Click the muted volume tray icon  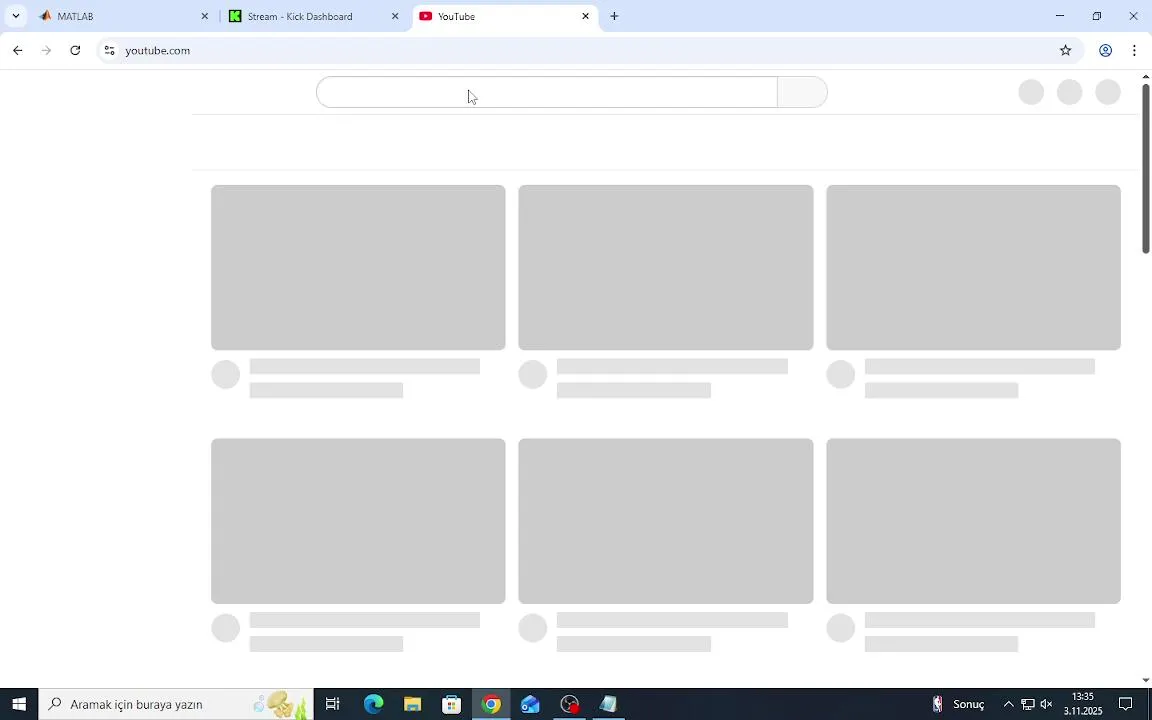[1047, 704]
